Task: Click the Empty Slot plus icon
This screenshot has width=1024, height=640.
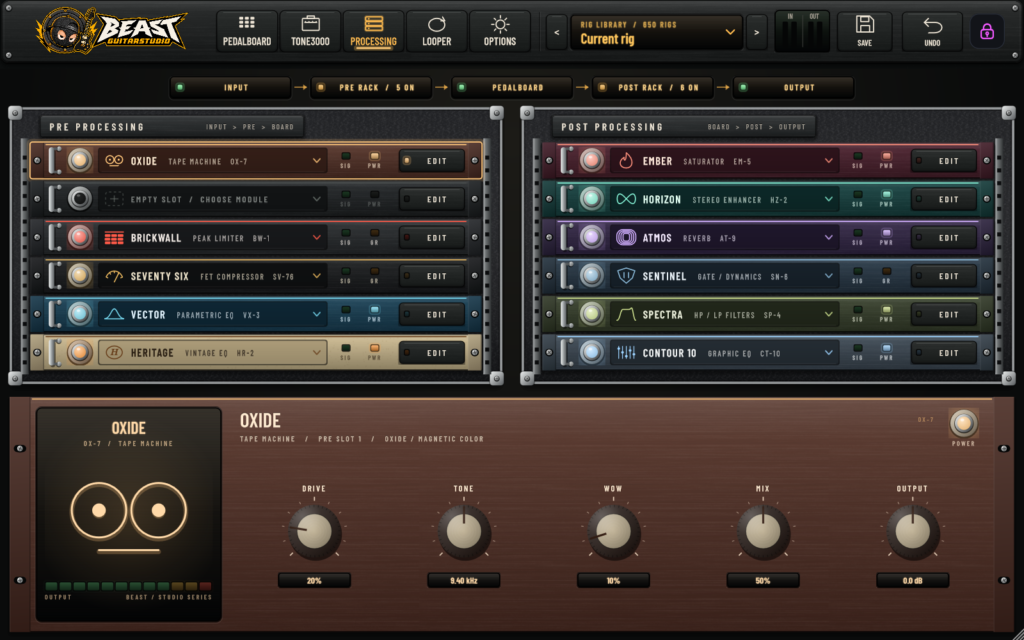Action: pos(114,199)
